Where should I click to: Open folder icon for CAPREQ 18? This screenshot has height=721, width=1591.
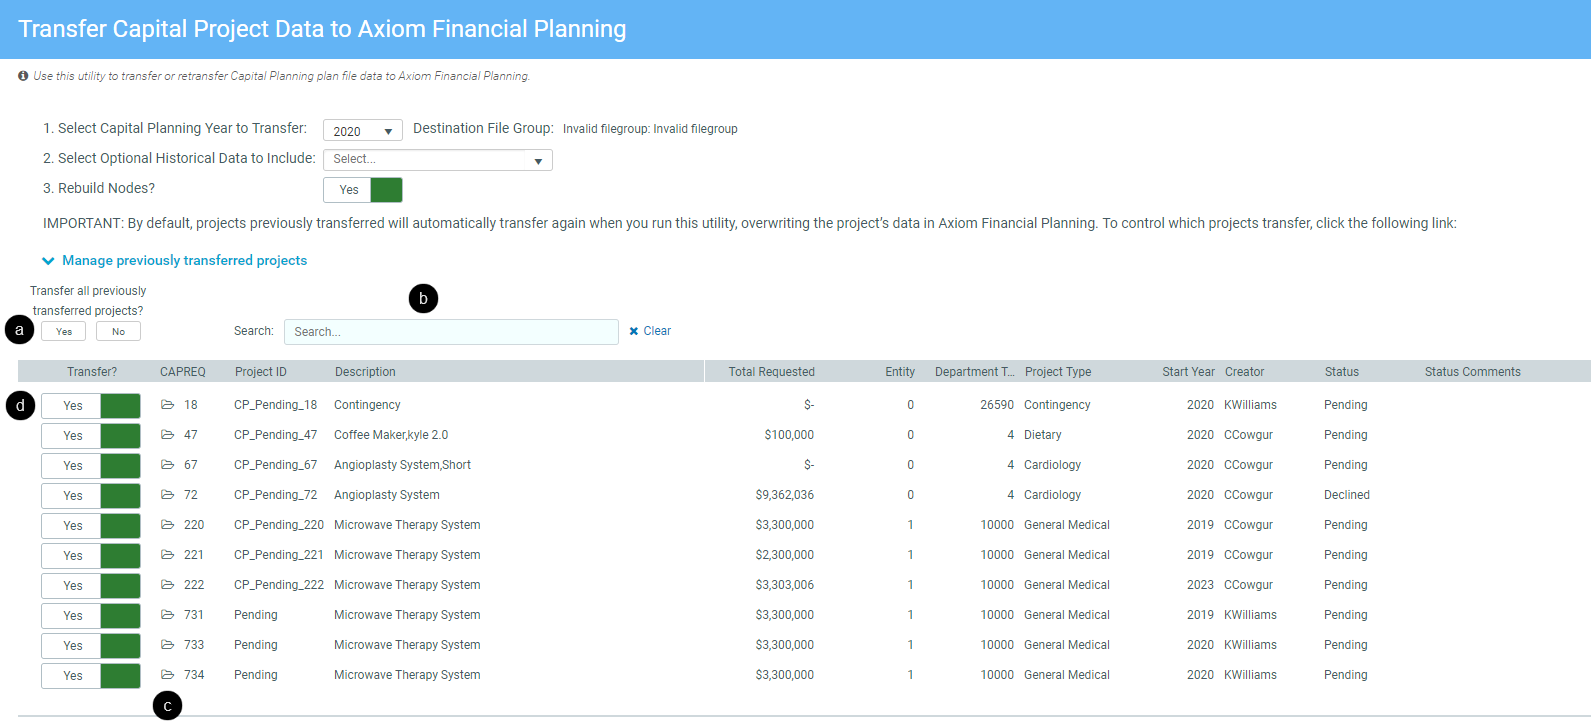(x=168, y=405)
